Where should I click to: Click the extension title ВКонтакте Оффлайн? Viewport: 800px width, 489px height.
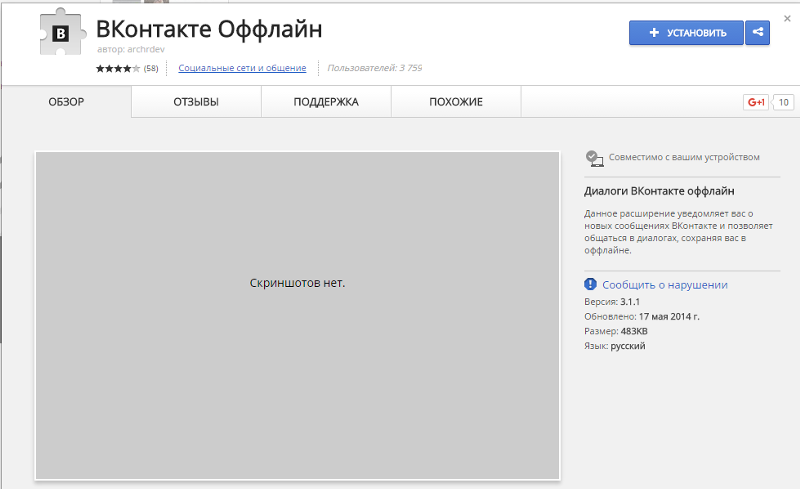point(209,29)
